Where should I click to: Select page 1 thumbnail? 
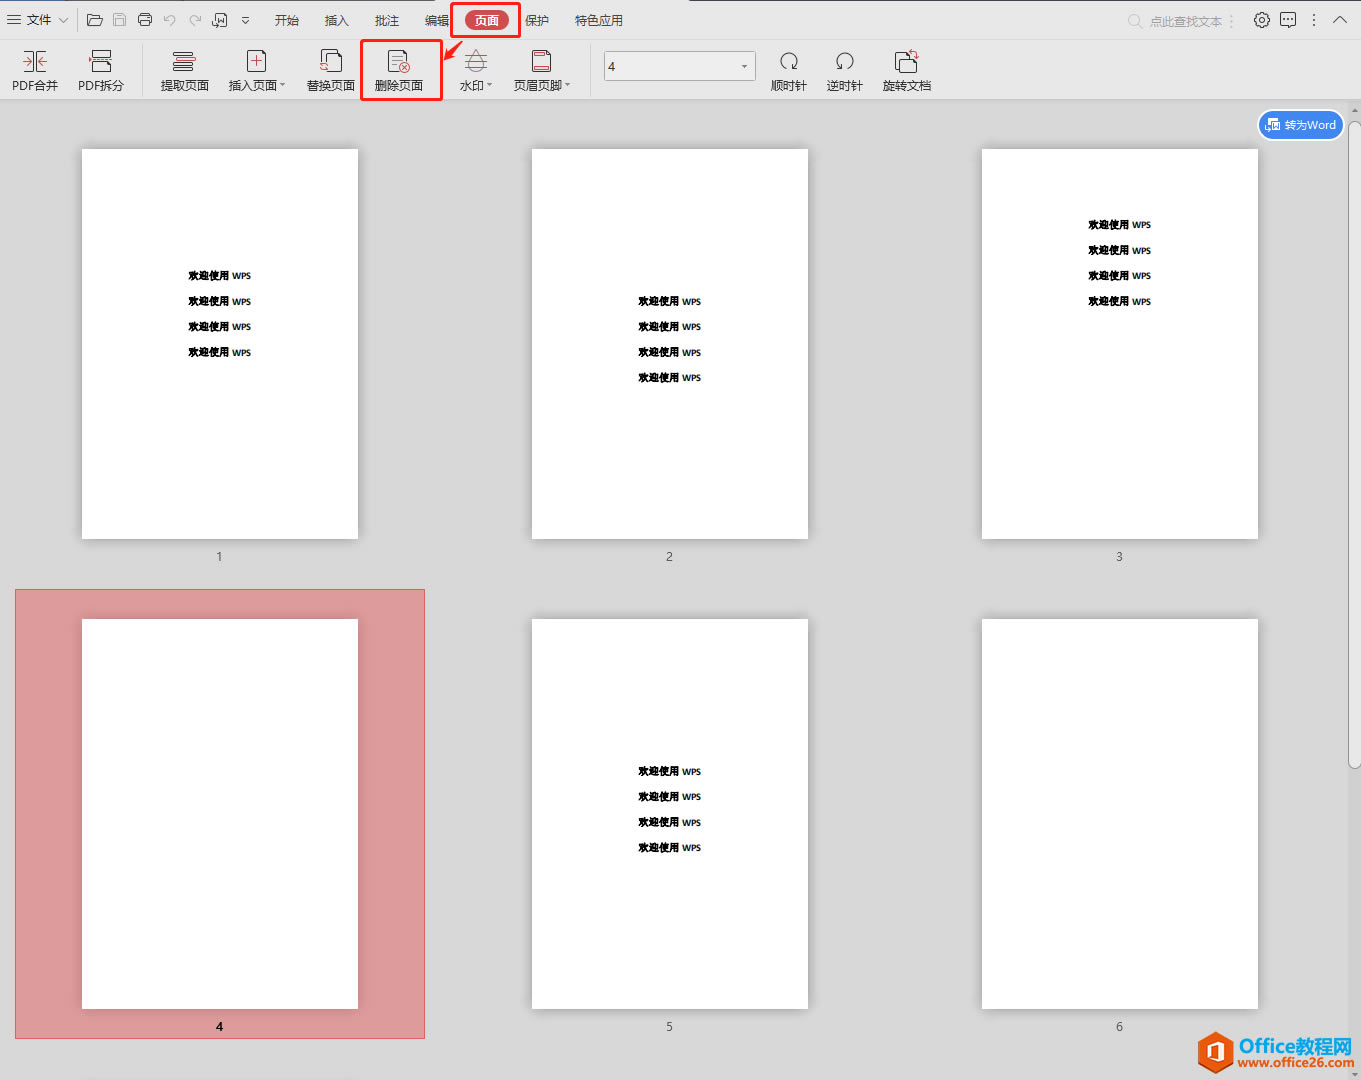pos(220,344)
